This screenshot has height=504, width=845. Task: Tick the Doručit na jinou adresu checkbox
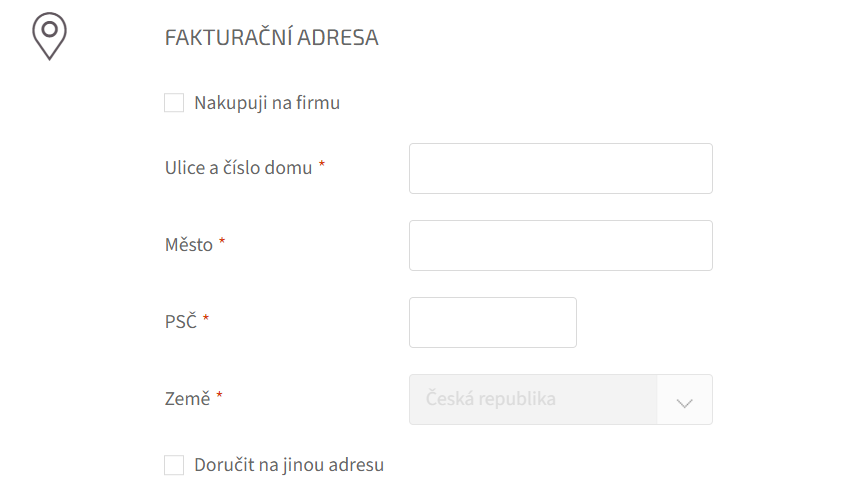(174, 465)
